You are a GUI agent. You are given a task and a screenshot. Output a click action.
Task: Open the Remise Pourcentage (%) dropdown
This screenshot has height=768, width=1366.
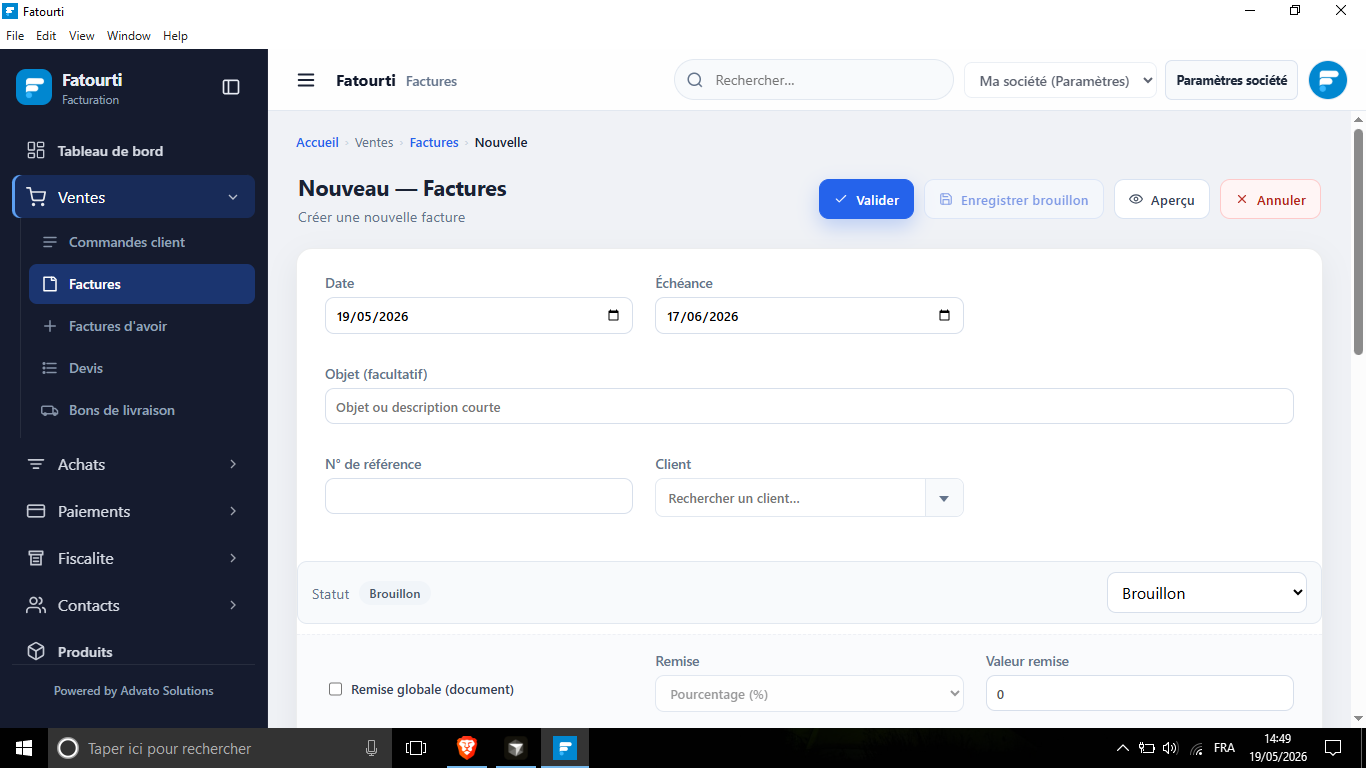(x=809, y=694)
